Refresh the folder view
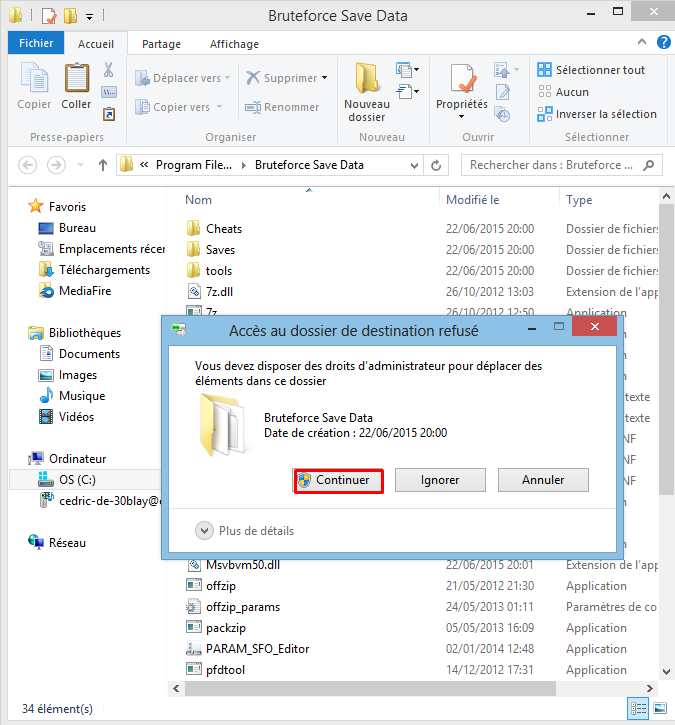Image resolution: width=675 pixels, height=725 pixels. click(436, 165)
